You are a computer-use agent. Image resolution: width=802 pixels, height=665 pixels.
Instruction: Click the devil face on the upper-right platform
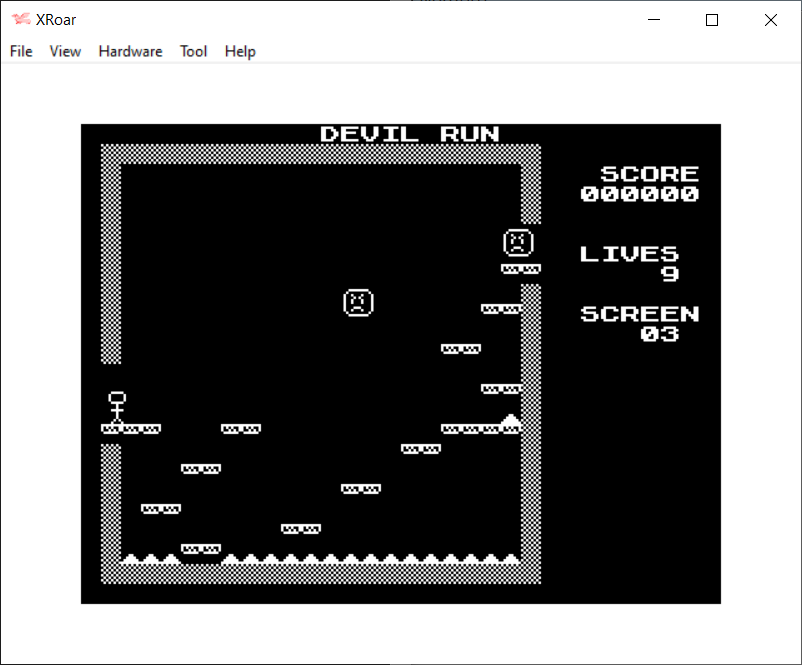pos(517,242)
